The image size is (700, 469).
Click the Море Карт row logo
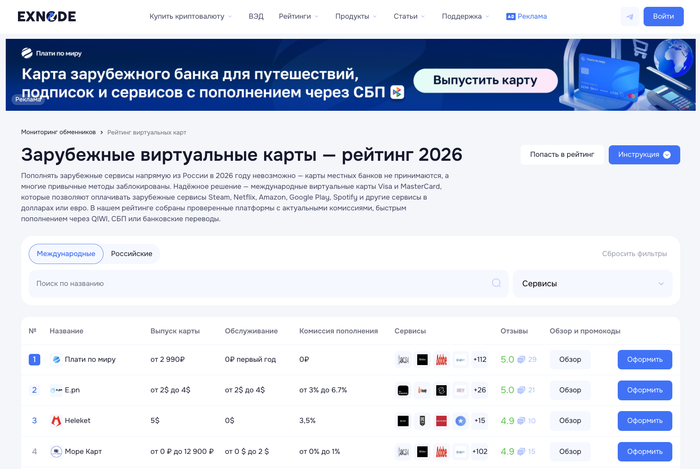56,452
